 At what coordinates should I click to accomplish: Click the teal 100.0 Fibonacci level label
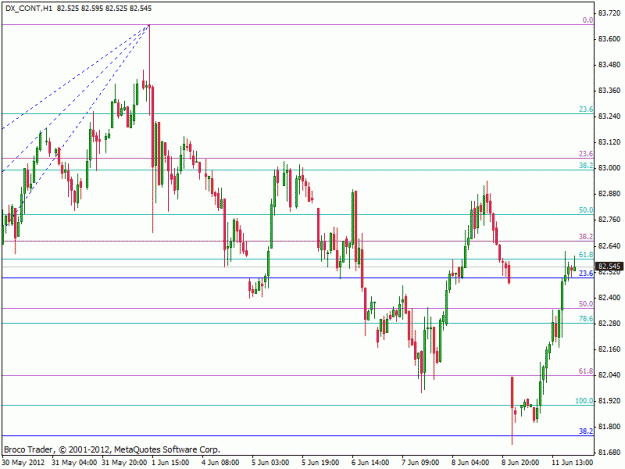pyautogui.click(x=584, y=401)
